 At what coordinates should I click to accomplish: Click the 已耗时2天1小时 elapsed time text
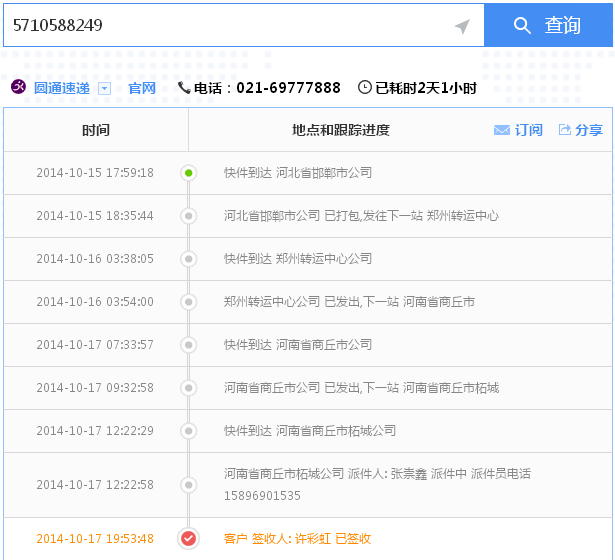click(426, 88)
